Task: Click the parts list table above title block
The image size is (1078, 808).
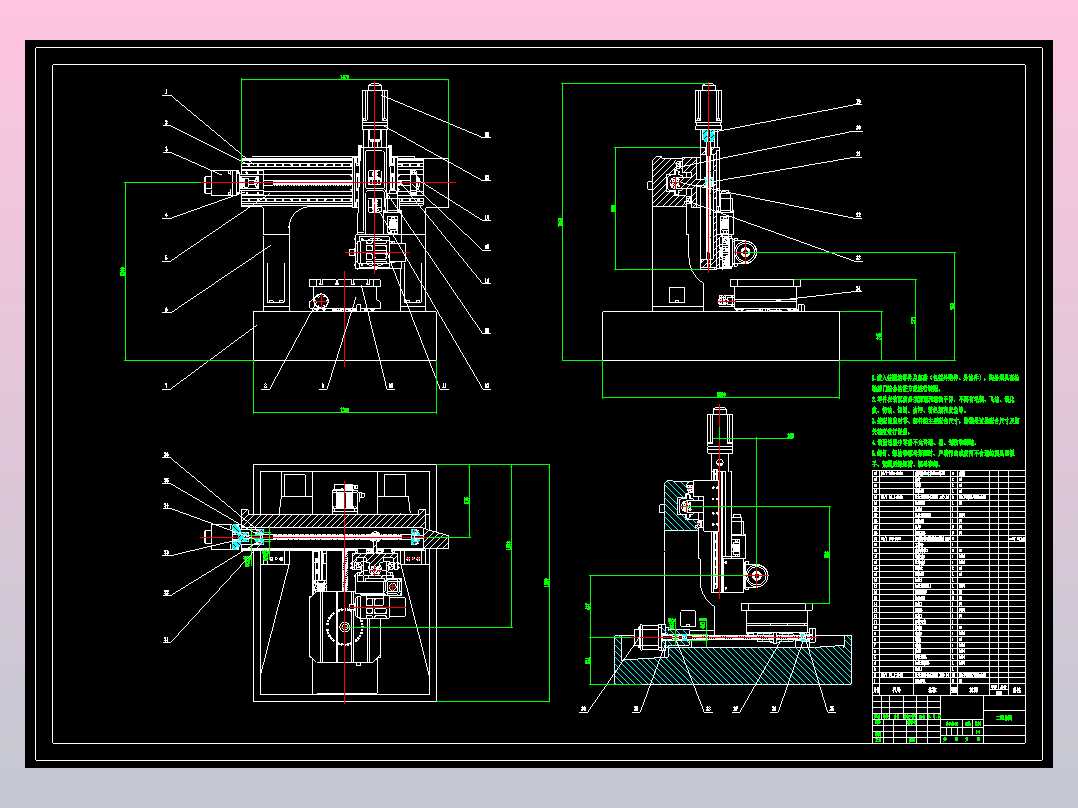Action: tap(949, 583)
